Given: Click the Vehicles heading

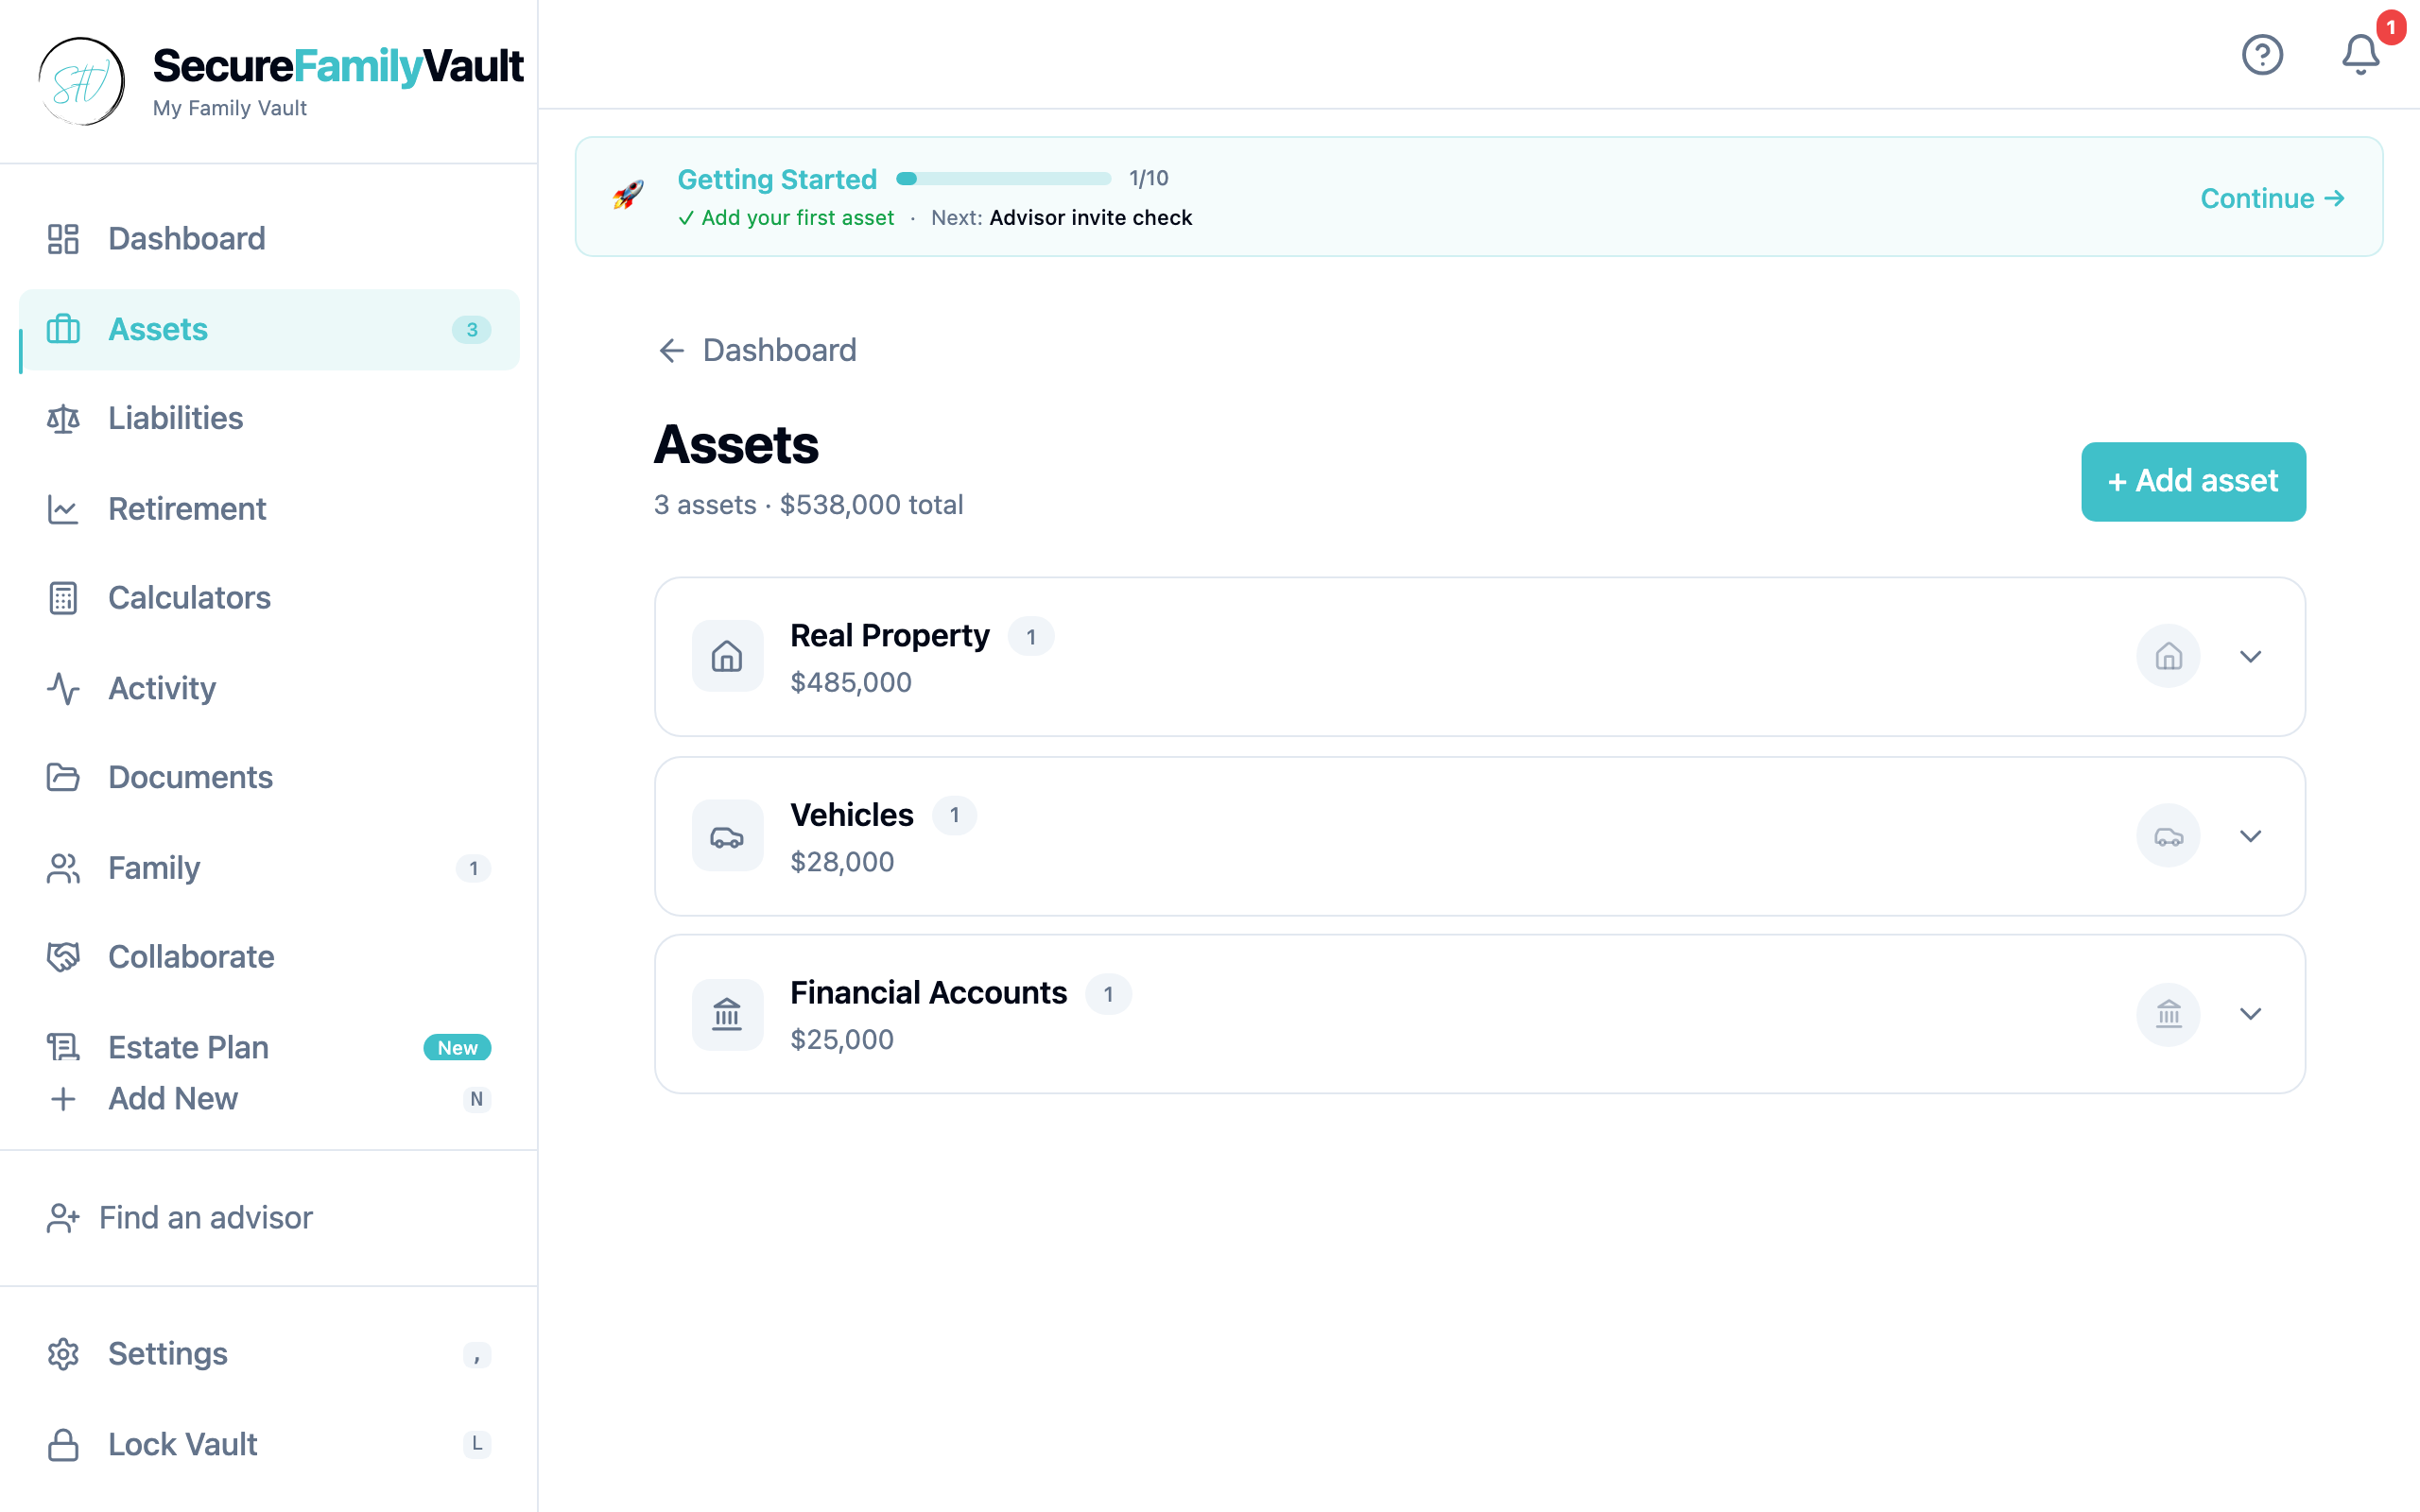Looking at the screenshot, I should click(x=851, y=815).
